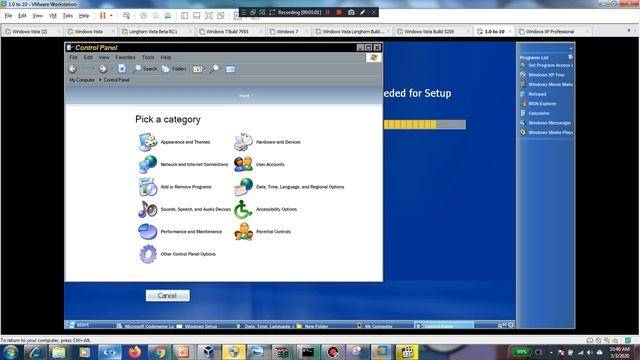Click VMware full screen icon
This screenshot has height=360, width=640.
coord(209,16)
